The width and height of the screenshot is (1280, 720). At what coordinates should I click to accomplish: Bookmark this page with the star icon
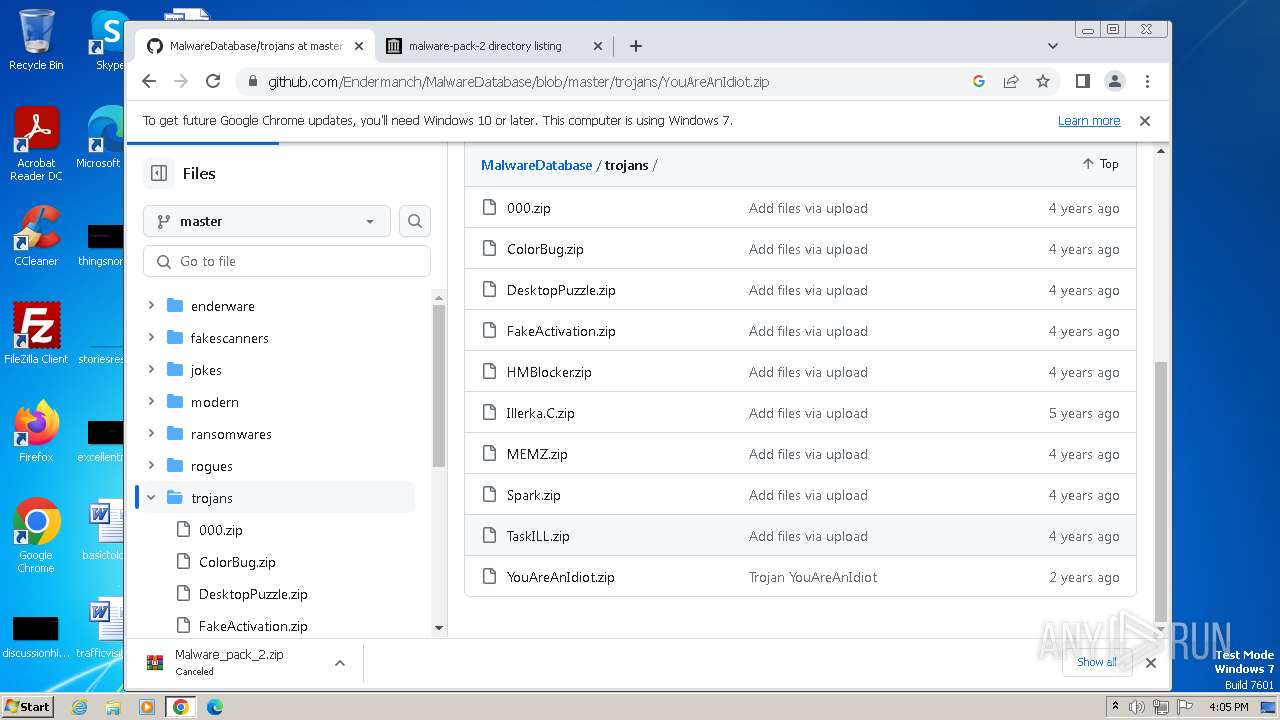(1043, 81)
